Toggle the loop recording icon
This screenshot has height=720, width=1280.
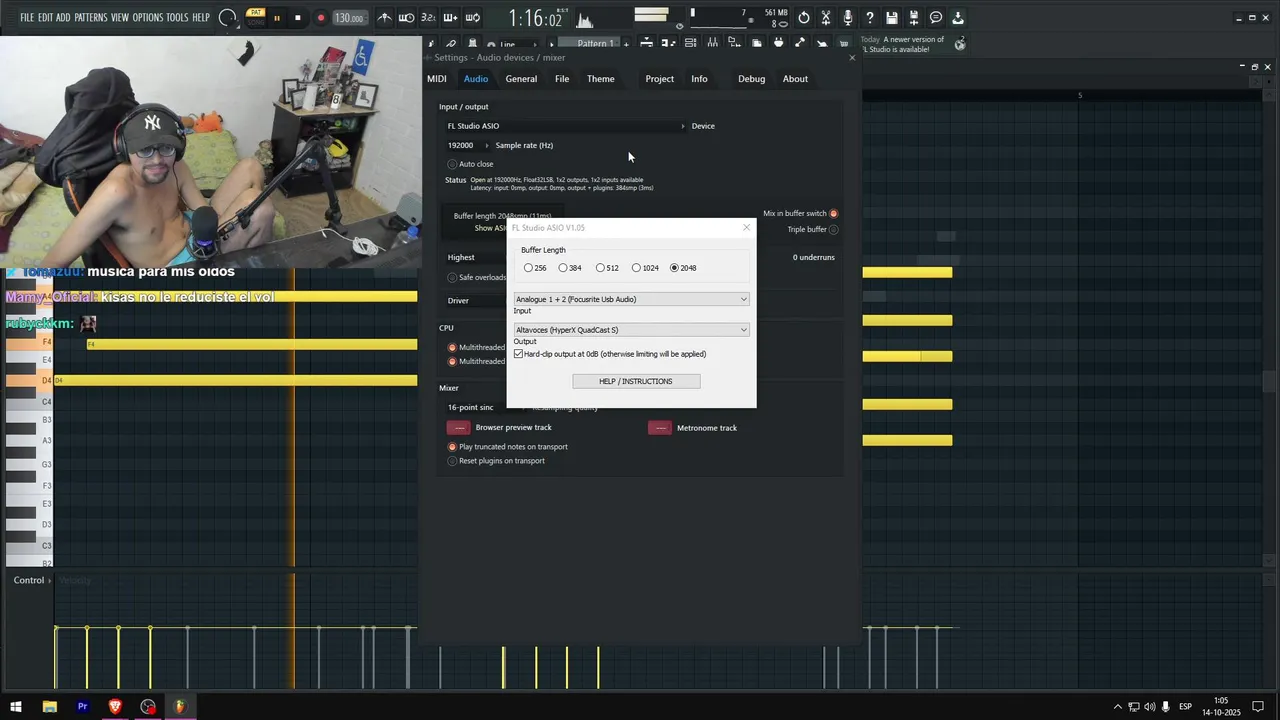click(472, 18)
